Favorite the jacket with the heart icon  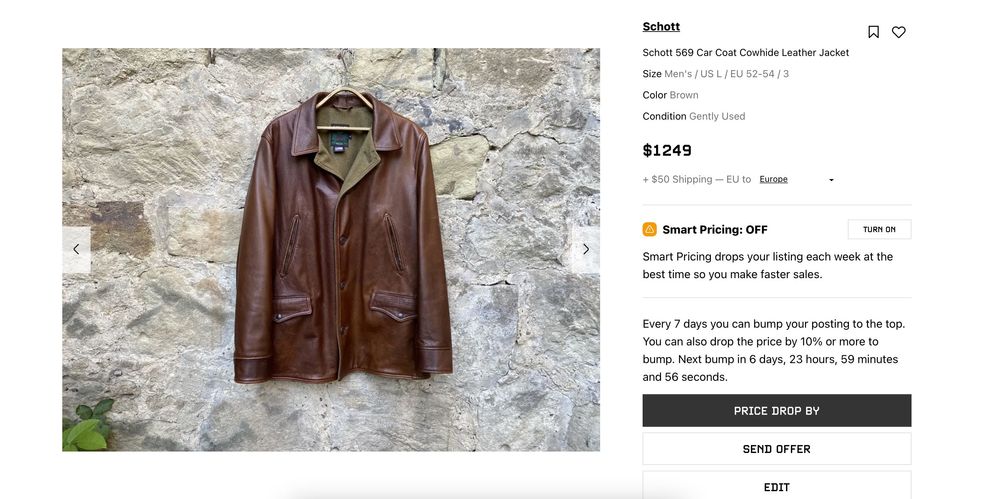[x=899, y=32]
